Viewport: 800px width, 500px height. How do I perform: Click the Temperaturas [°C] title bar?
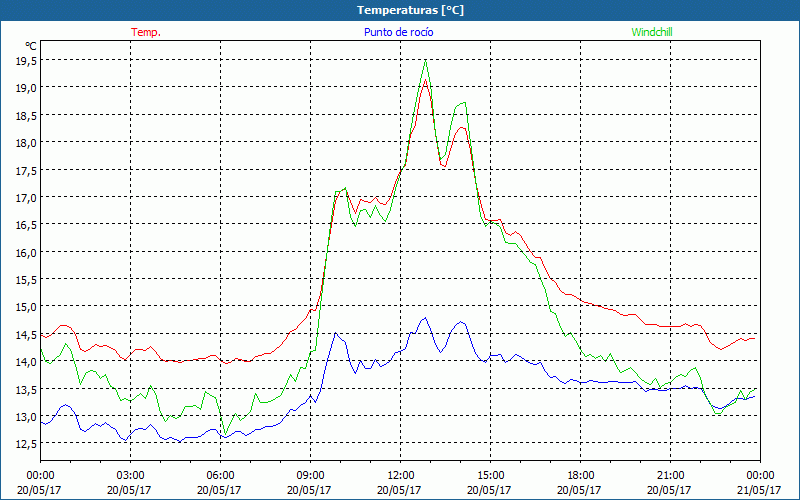click(x=400, y=10)
